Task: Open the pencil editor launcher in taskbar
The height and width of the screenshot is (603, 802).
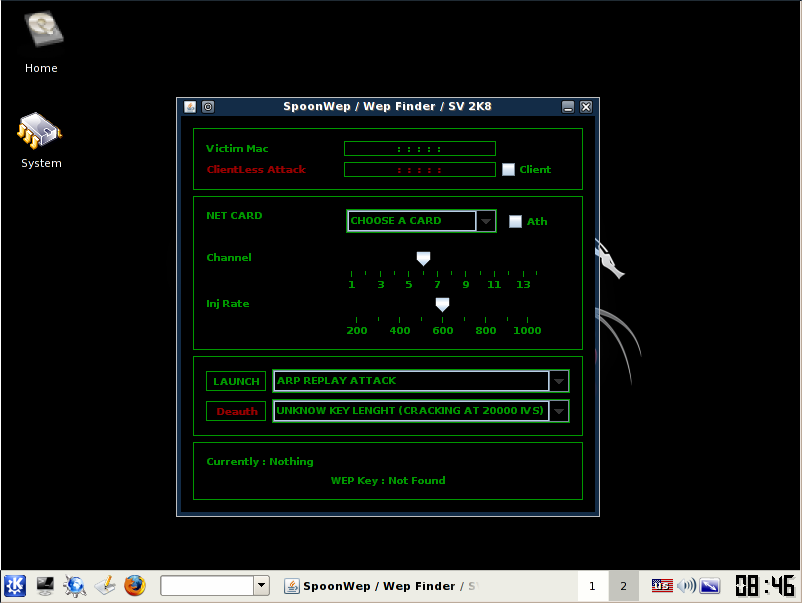Action: (x=105, y=586)
